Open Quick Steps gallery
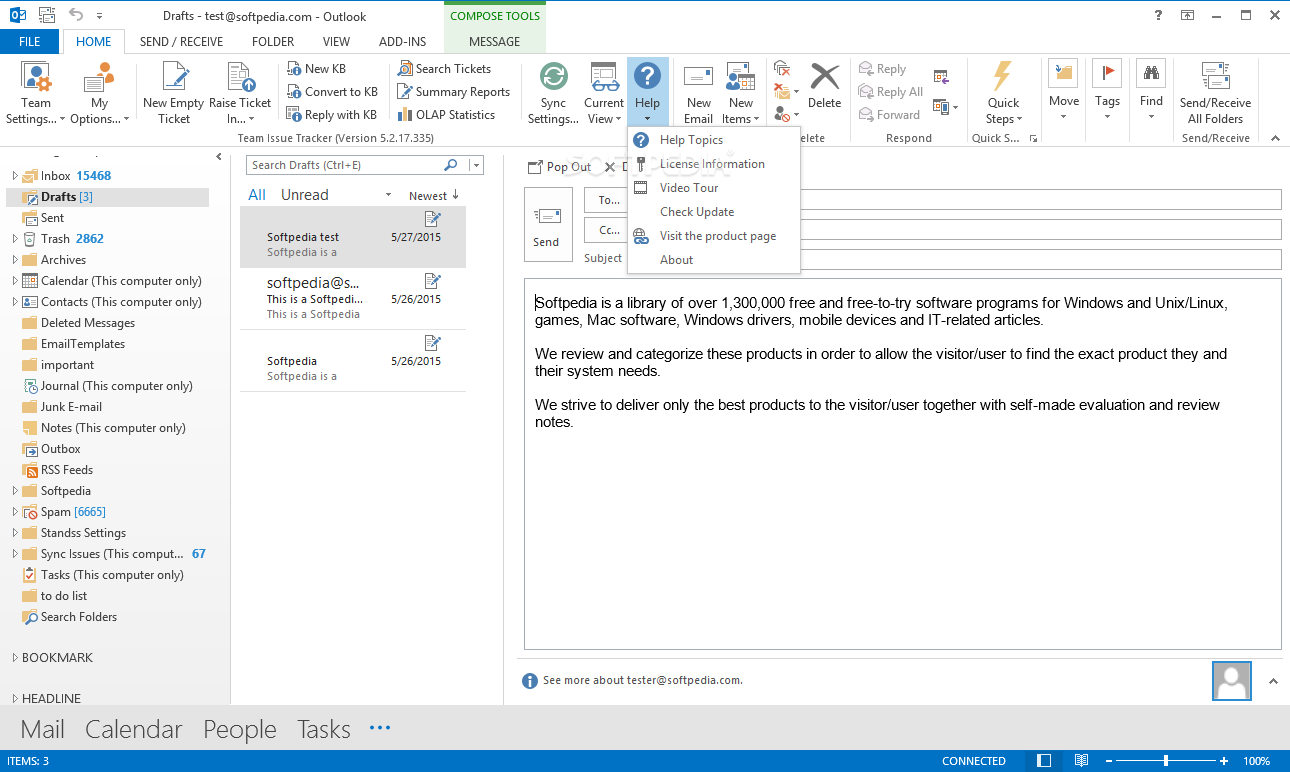This screenshot has width=1290, height=772. [x=1003, y=93]
